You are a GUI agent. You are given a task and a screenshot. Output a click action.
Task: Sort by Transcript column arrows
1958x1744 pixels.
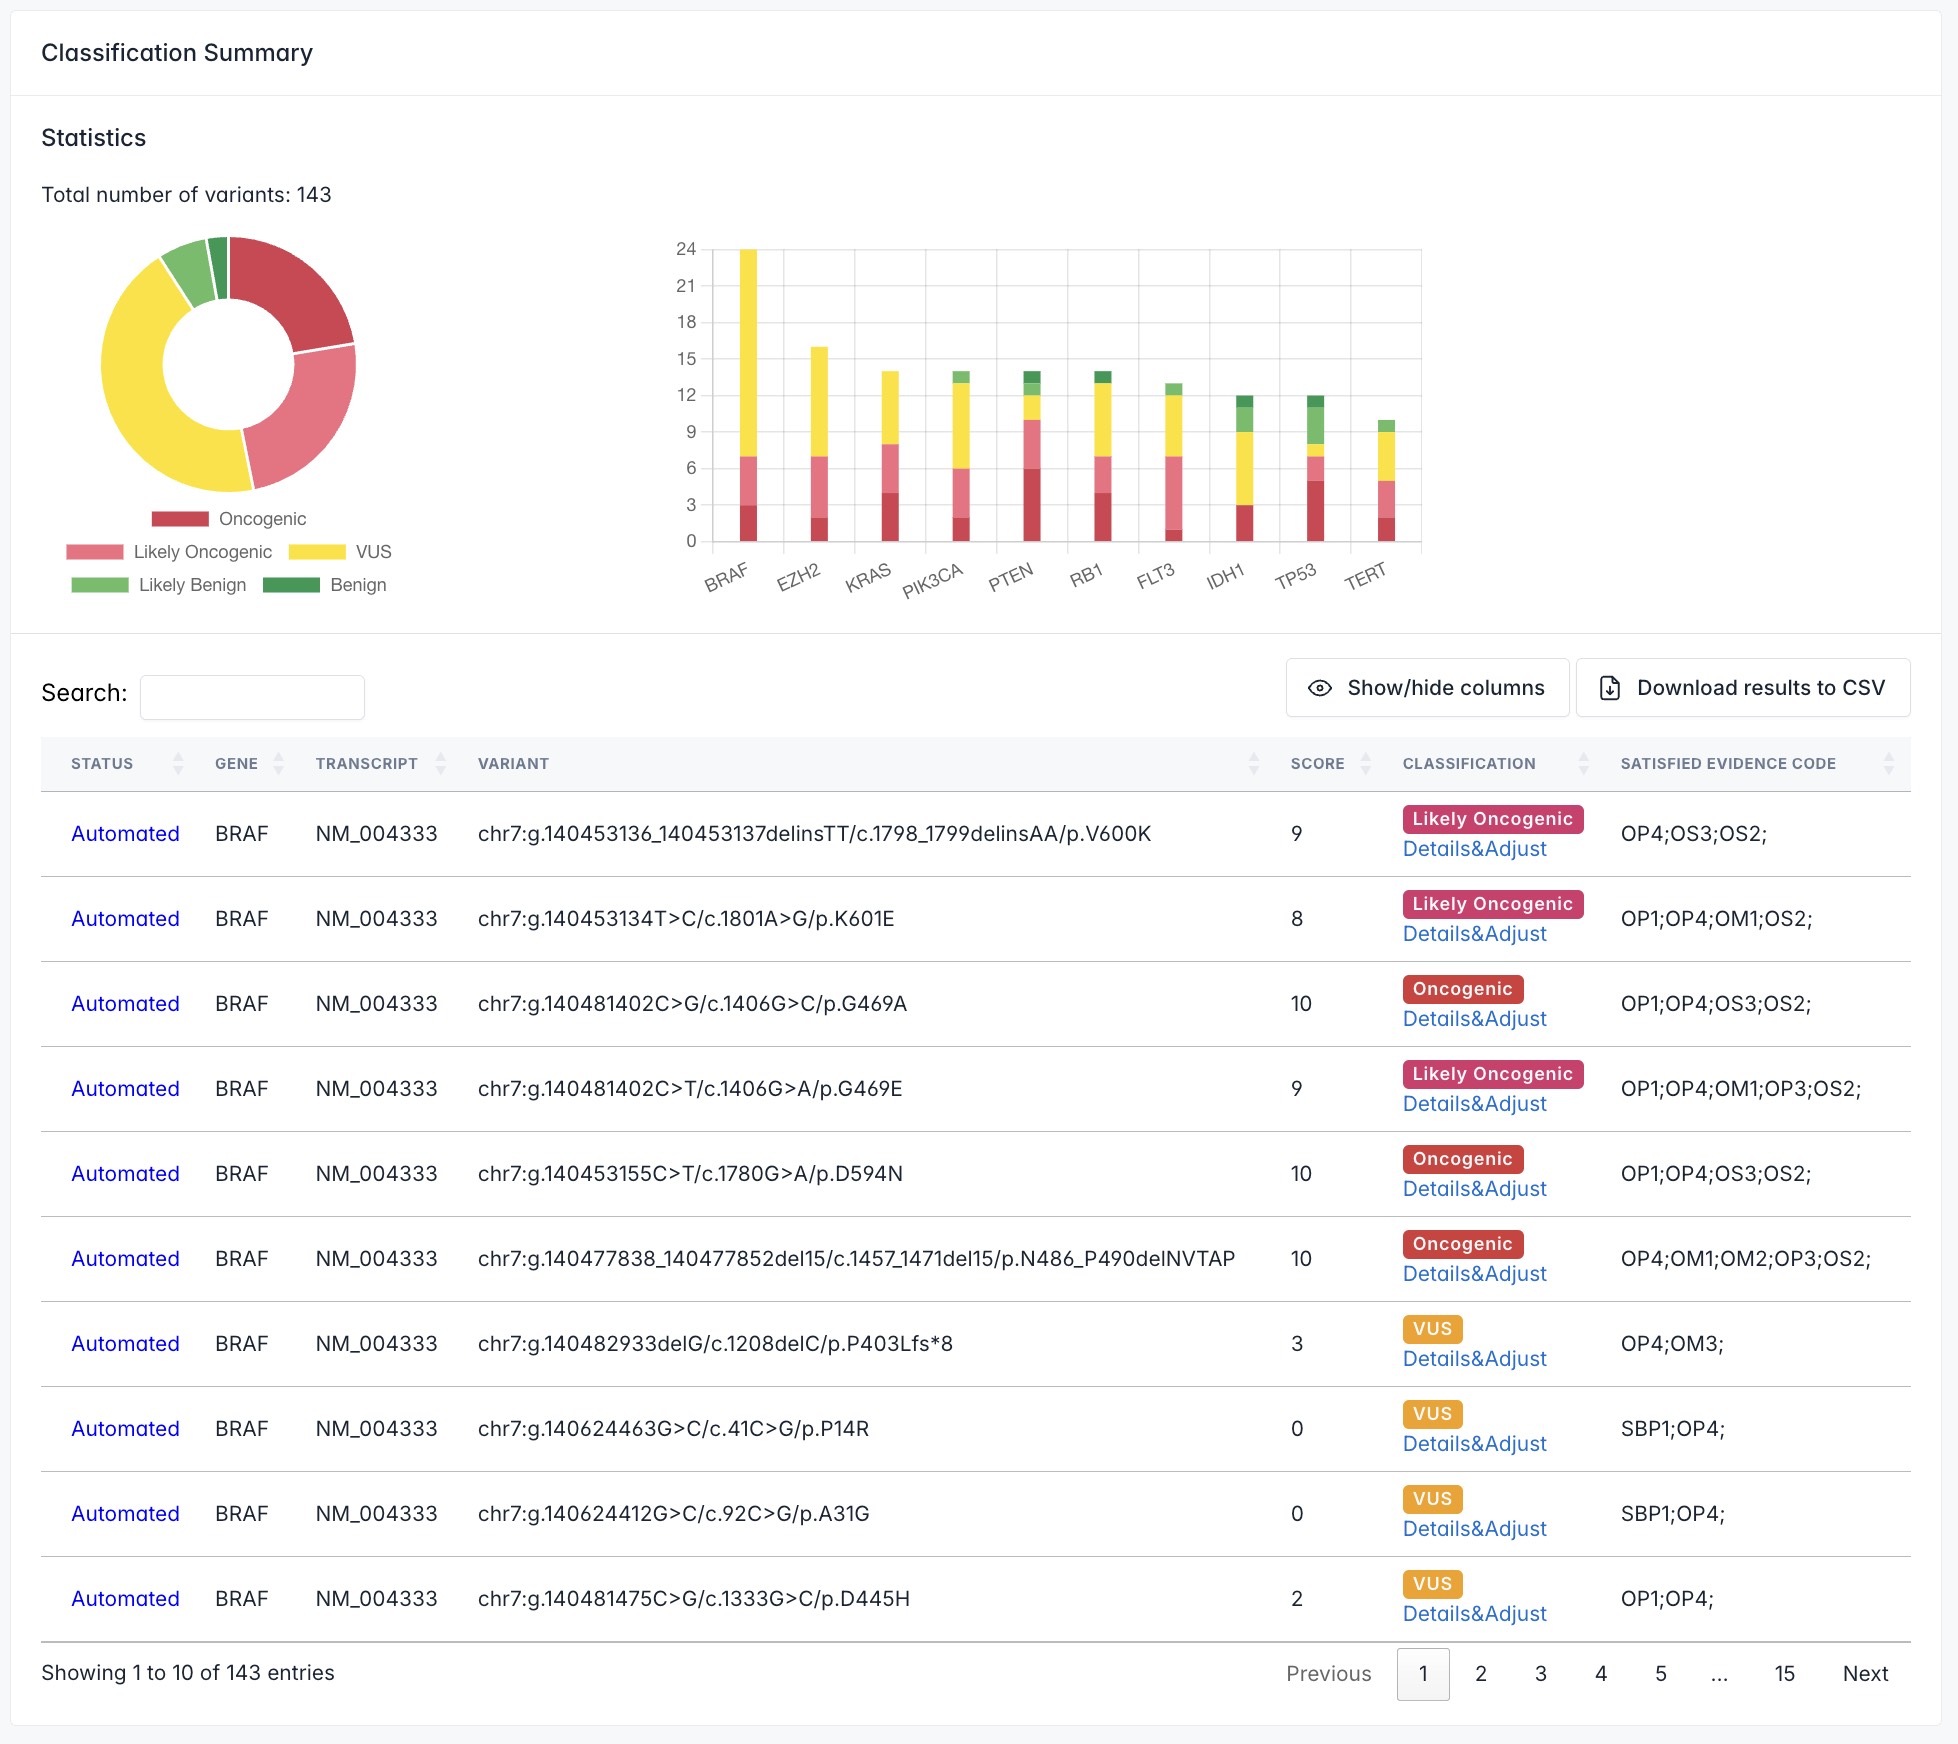pyautogui.click(x=441, y=764)
